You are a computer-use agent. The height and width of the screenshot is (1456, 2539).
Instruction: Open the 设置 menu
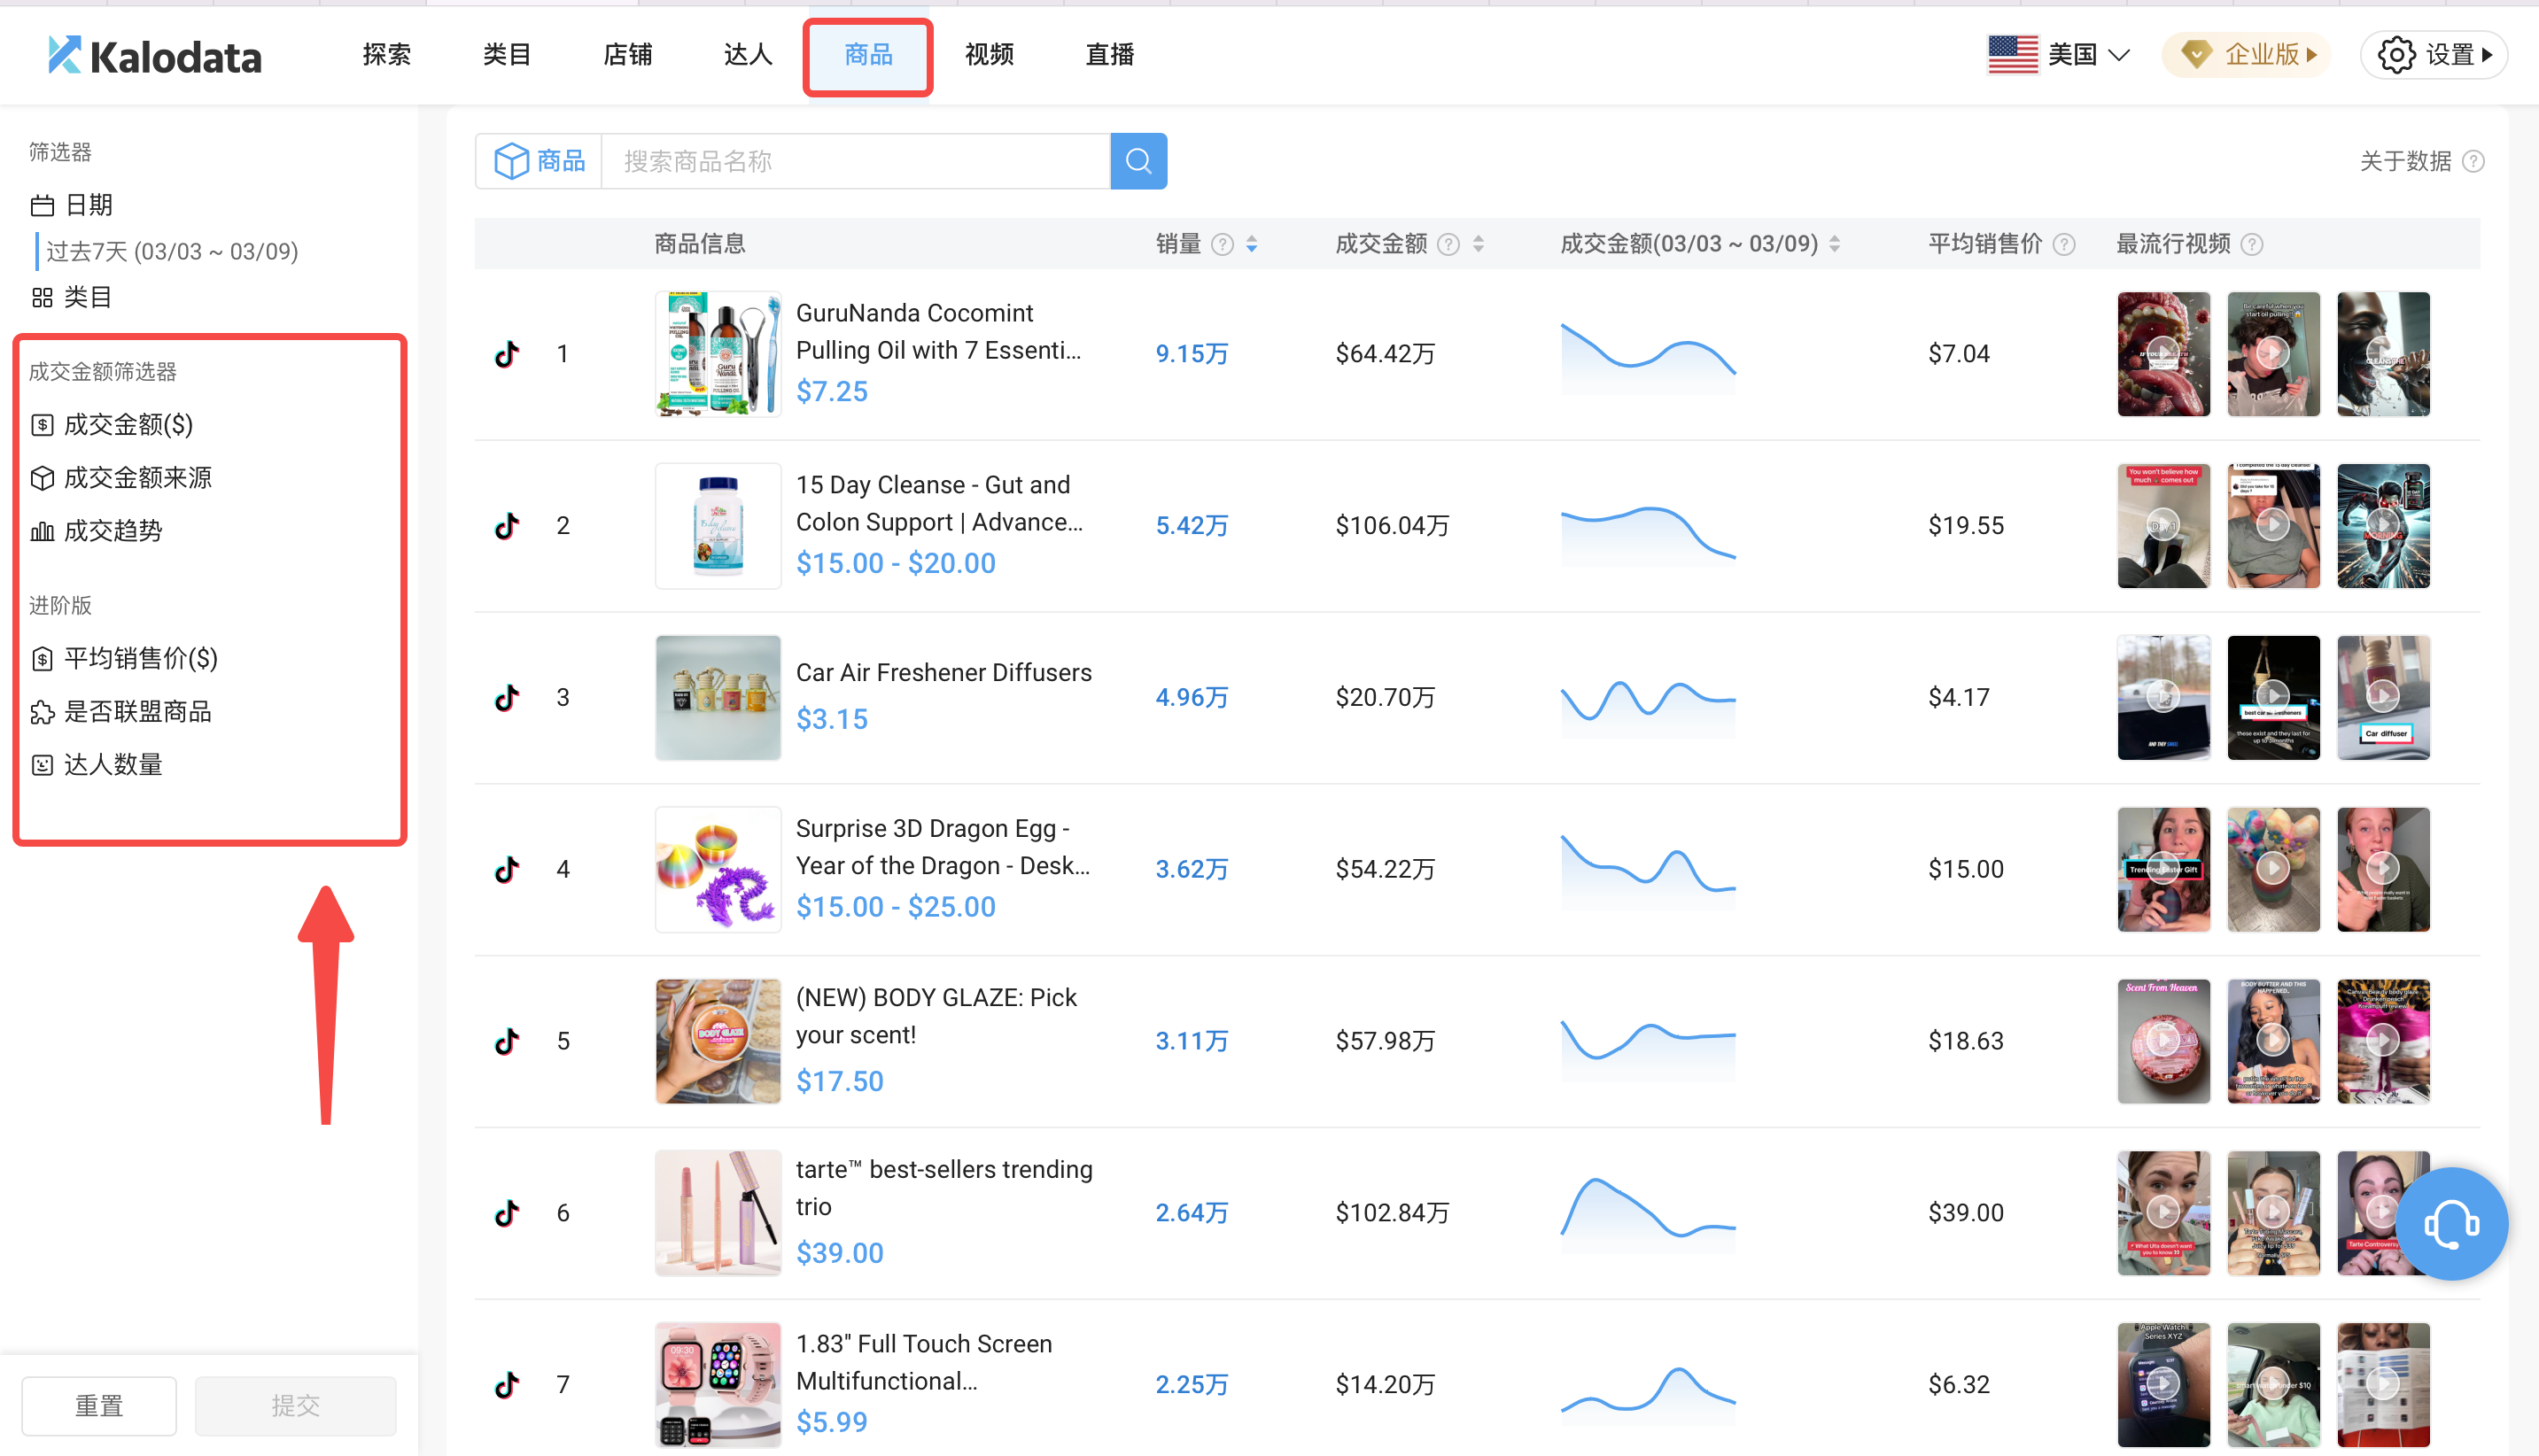[x=2434, y=55]
